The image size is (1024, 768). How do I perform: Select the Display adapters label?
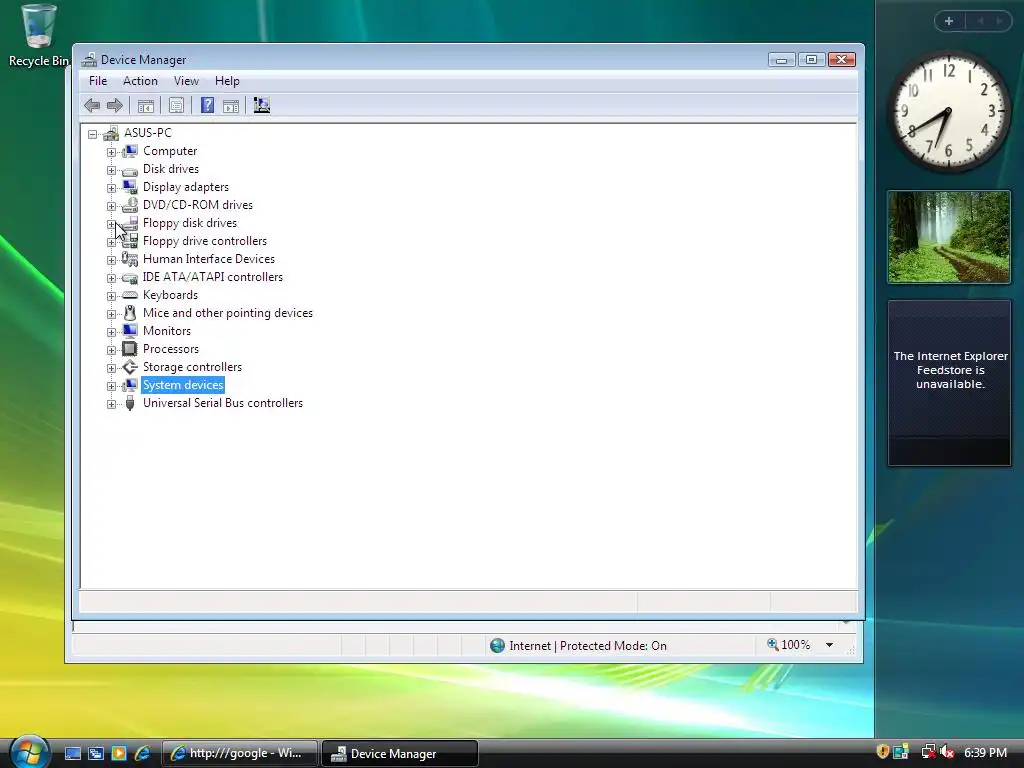pyautogui.click(x=186, y=187)
